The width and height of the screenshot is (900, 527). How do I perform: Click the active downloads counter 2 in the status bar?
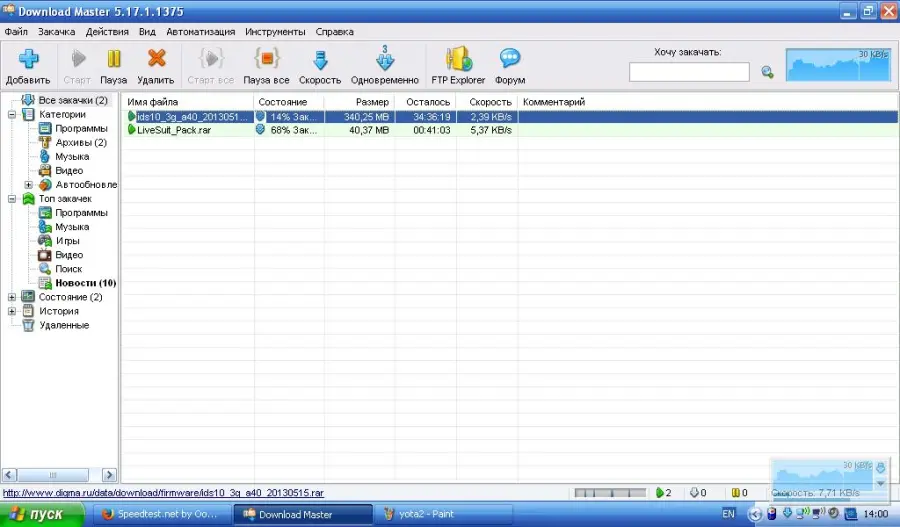(x=664, y=493)
